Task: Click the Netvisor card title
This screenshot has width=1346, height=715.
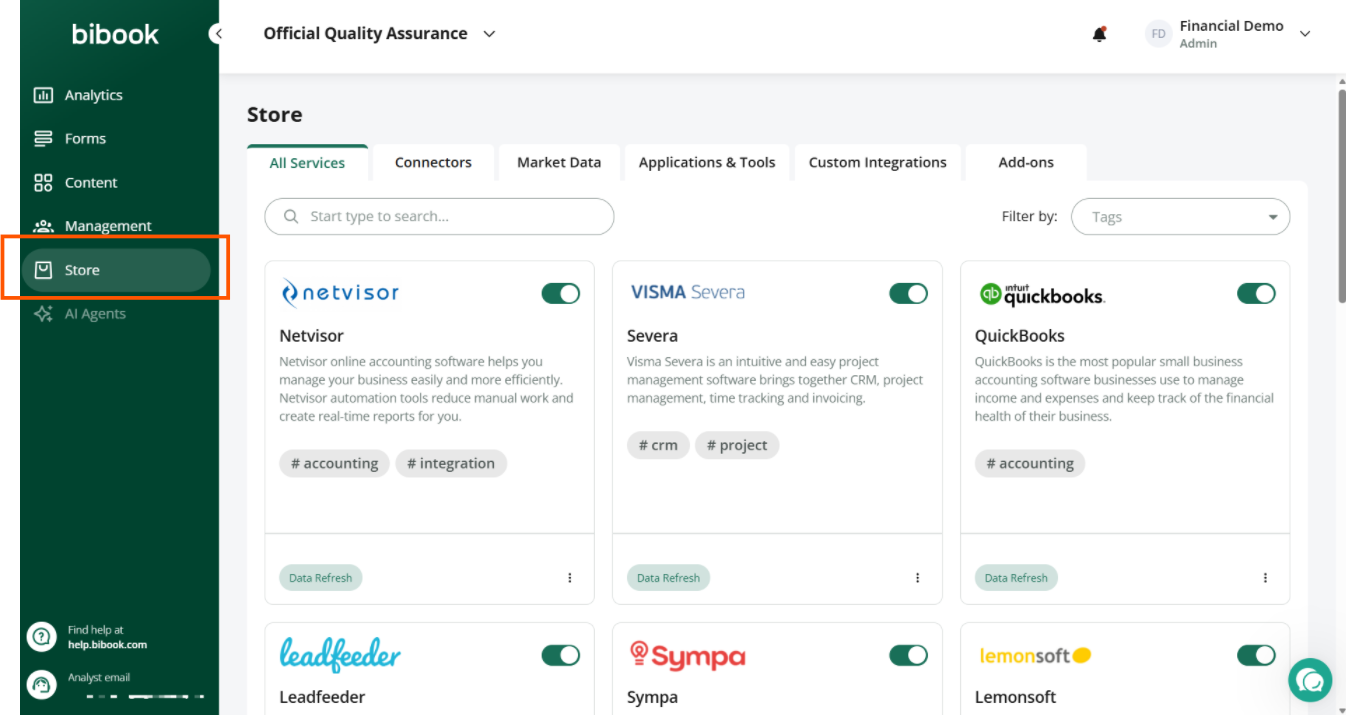Action: pos(311,336)
